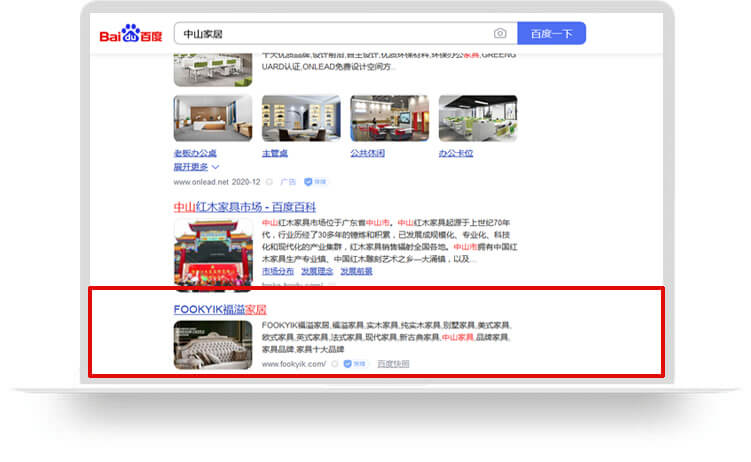Click the FOOKYIK description starting FOOKYIK福溢家居

[387, 337]
